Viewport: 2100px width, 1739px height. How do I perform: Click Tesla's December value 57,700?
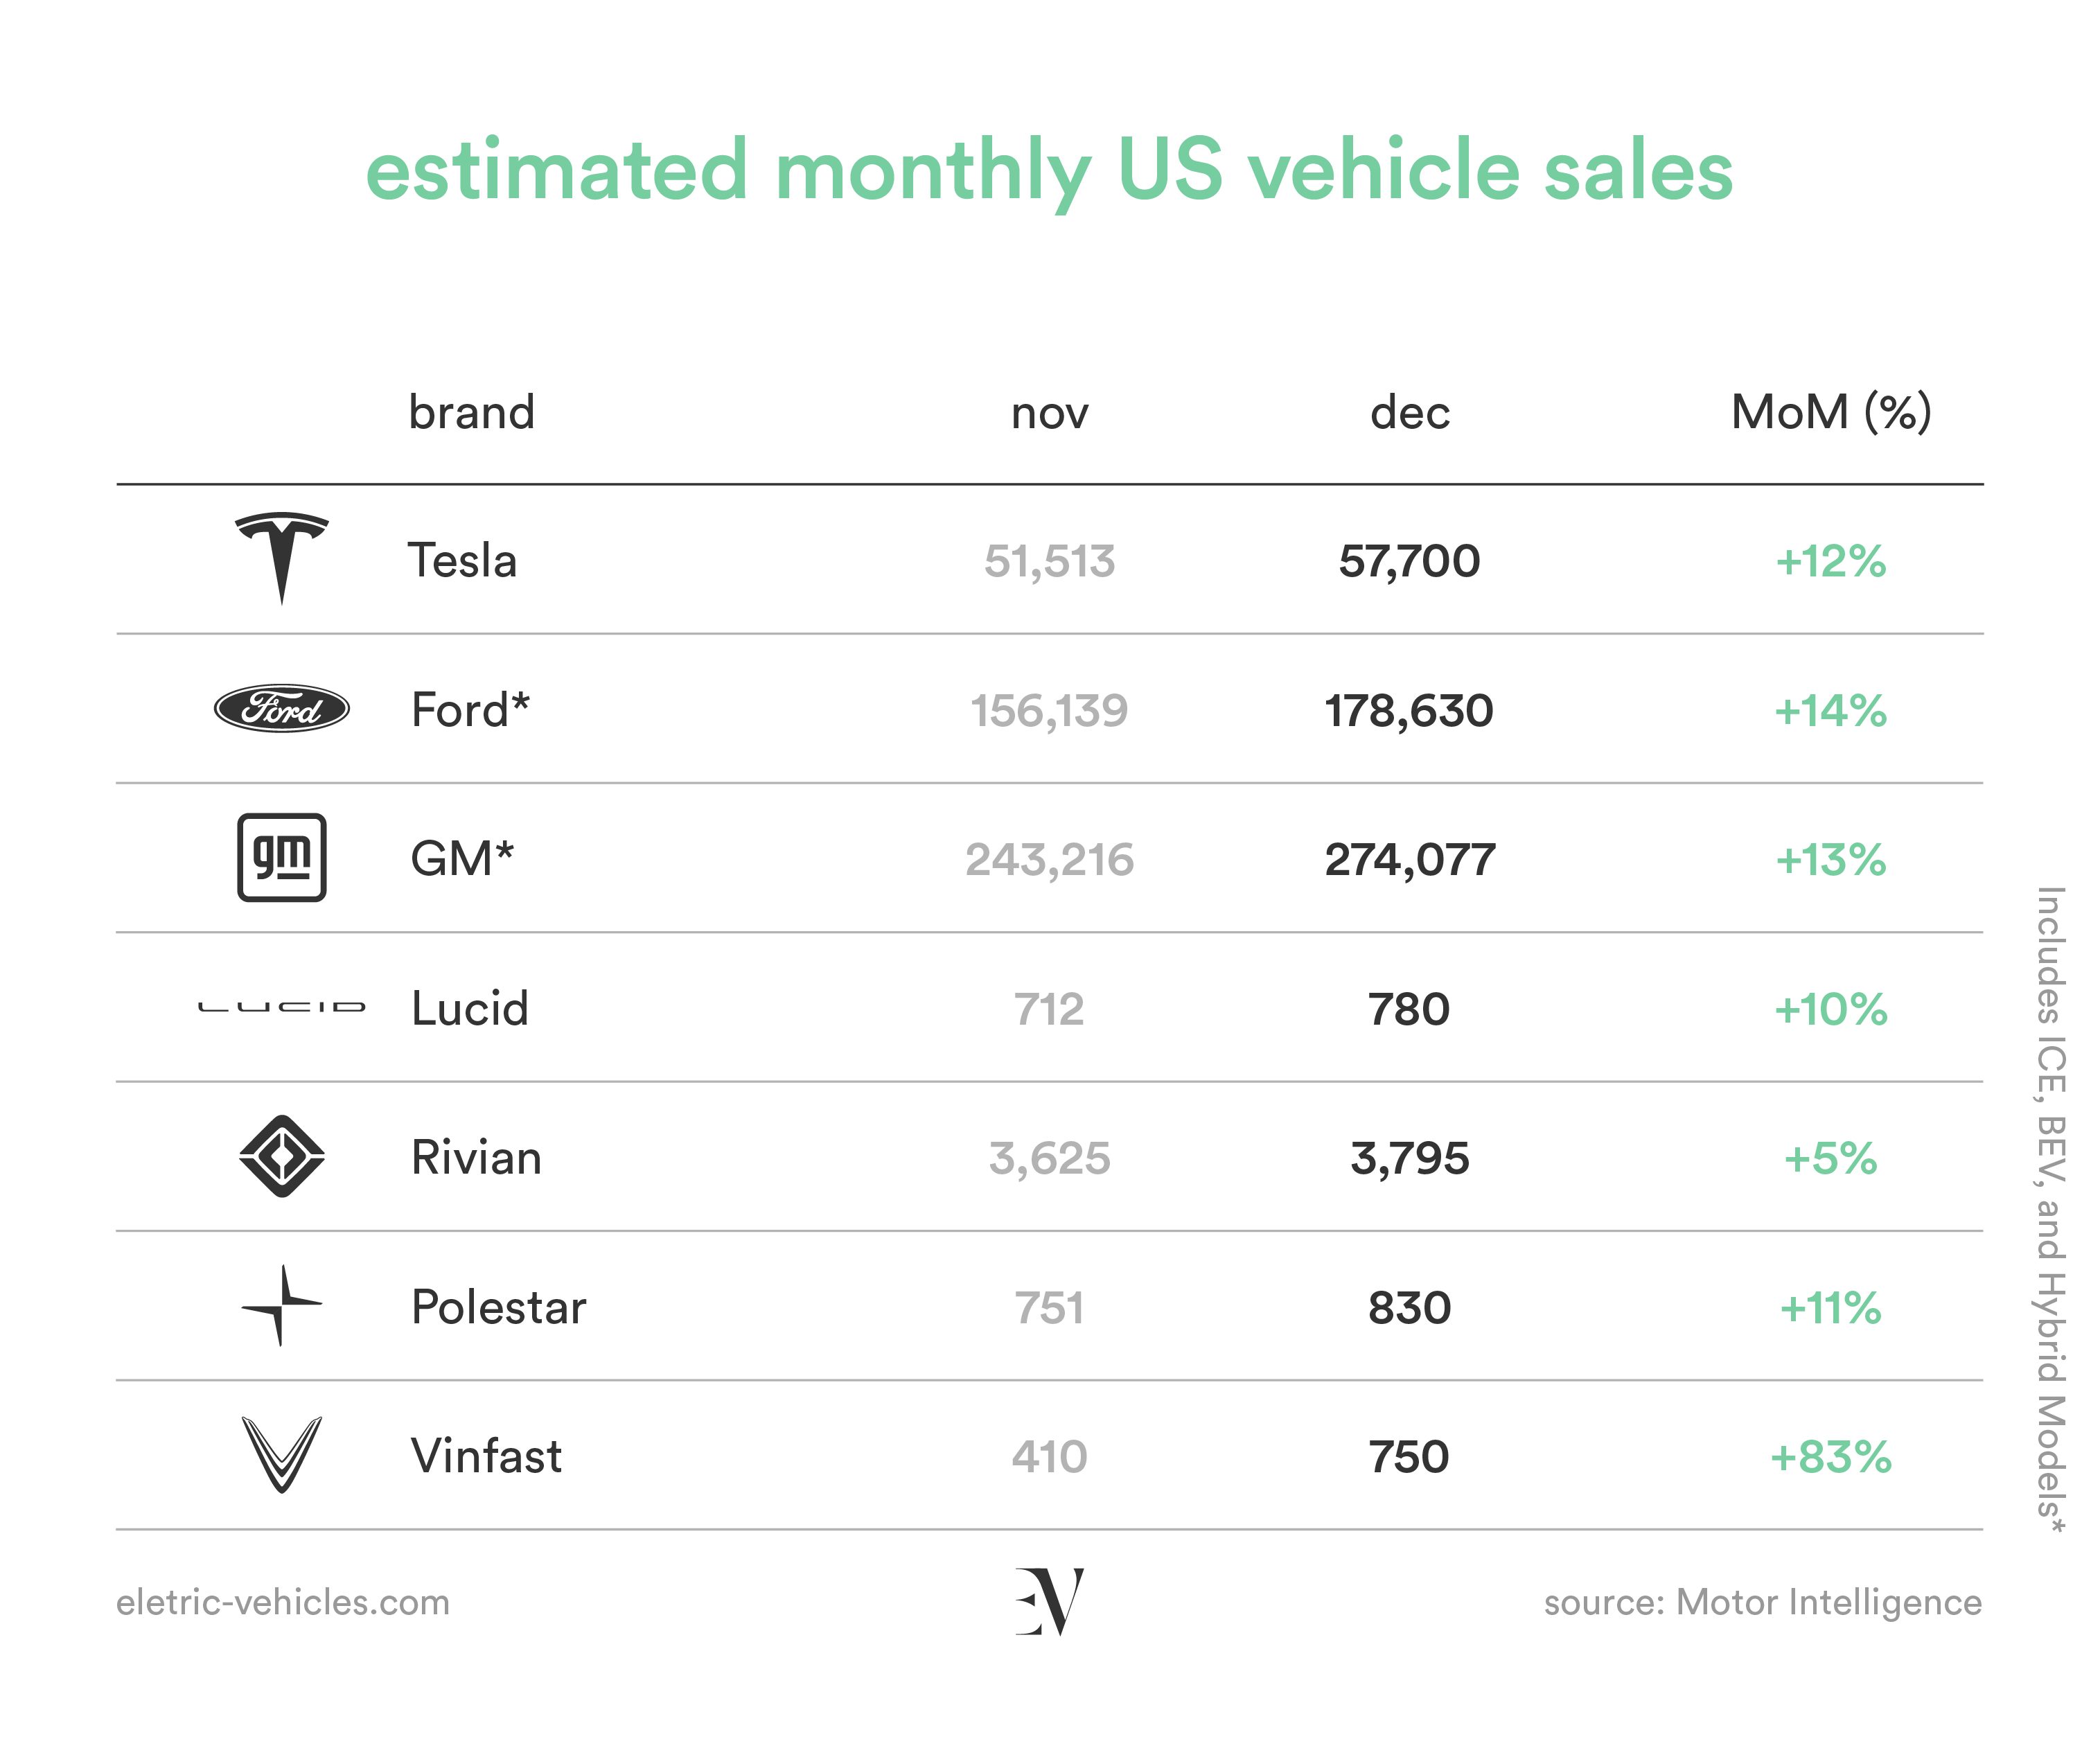pos(1409,561)
